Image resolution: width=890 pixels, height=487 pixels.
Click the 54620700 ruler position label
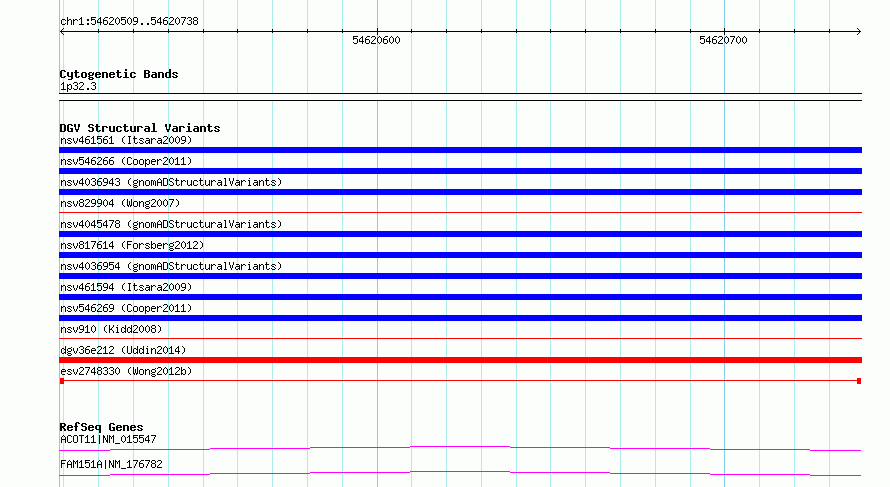point(723,40)
